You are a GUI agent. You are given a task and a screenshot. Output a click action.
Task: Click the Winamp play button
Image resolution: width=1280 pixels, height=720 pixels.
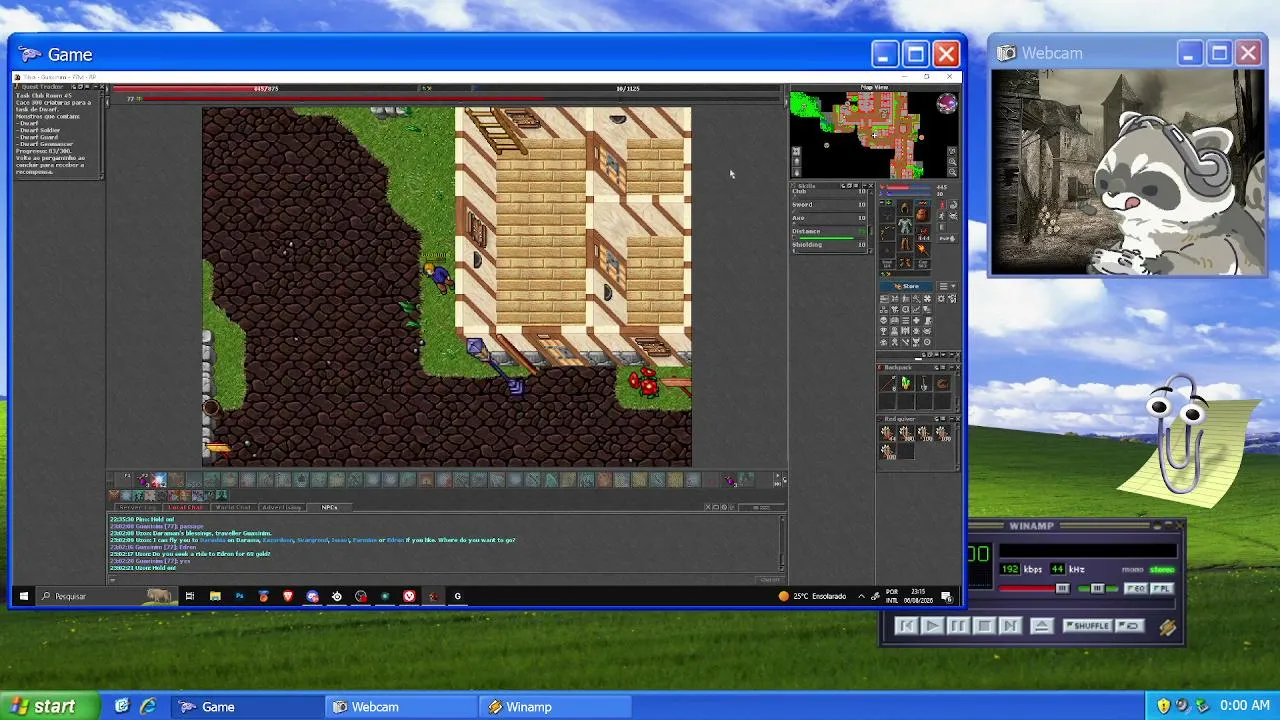pos(931,626)
